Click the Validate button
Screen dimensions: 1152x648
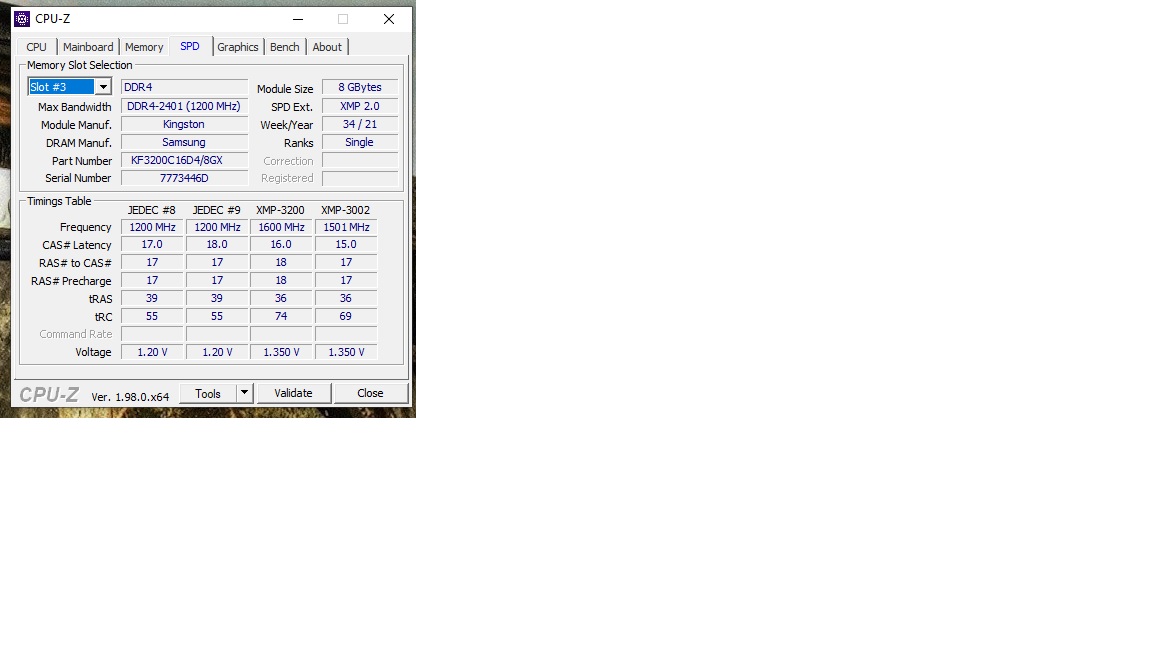pyautogui.click(x=294, y=393)
